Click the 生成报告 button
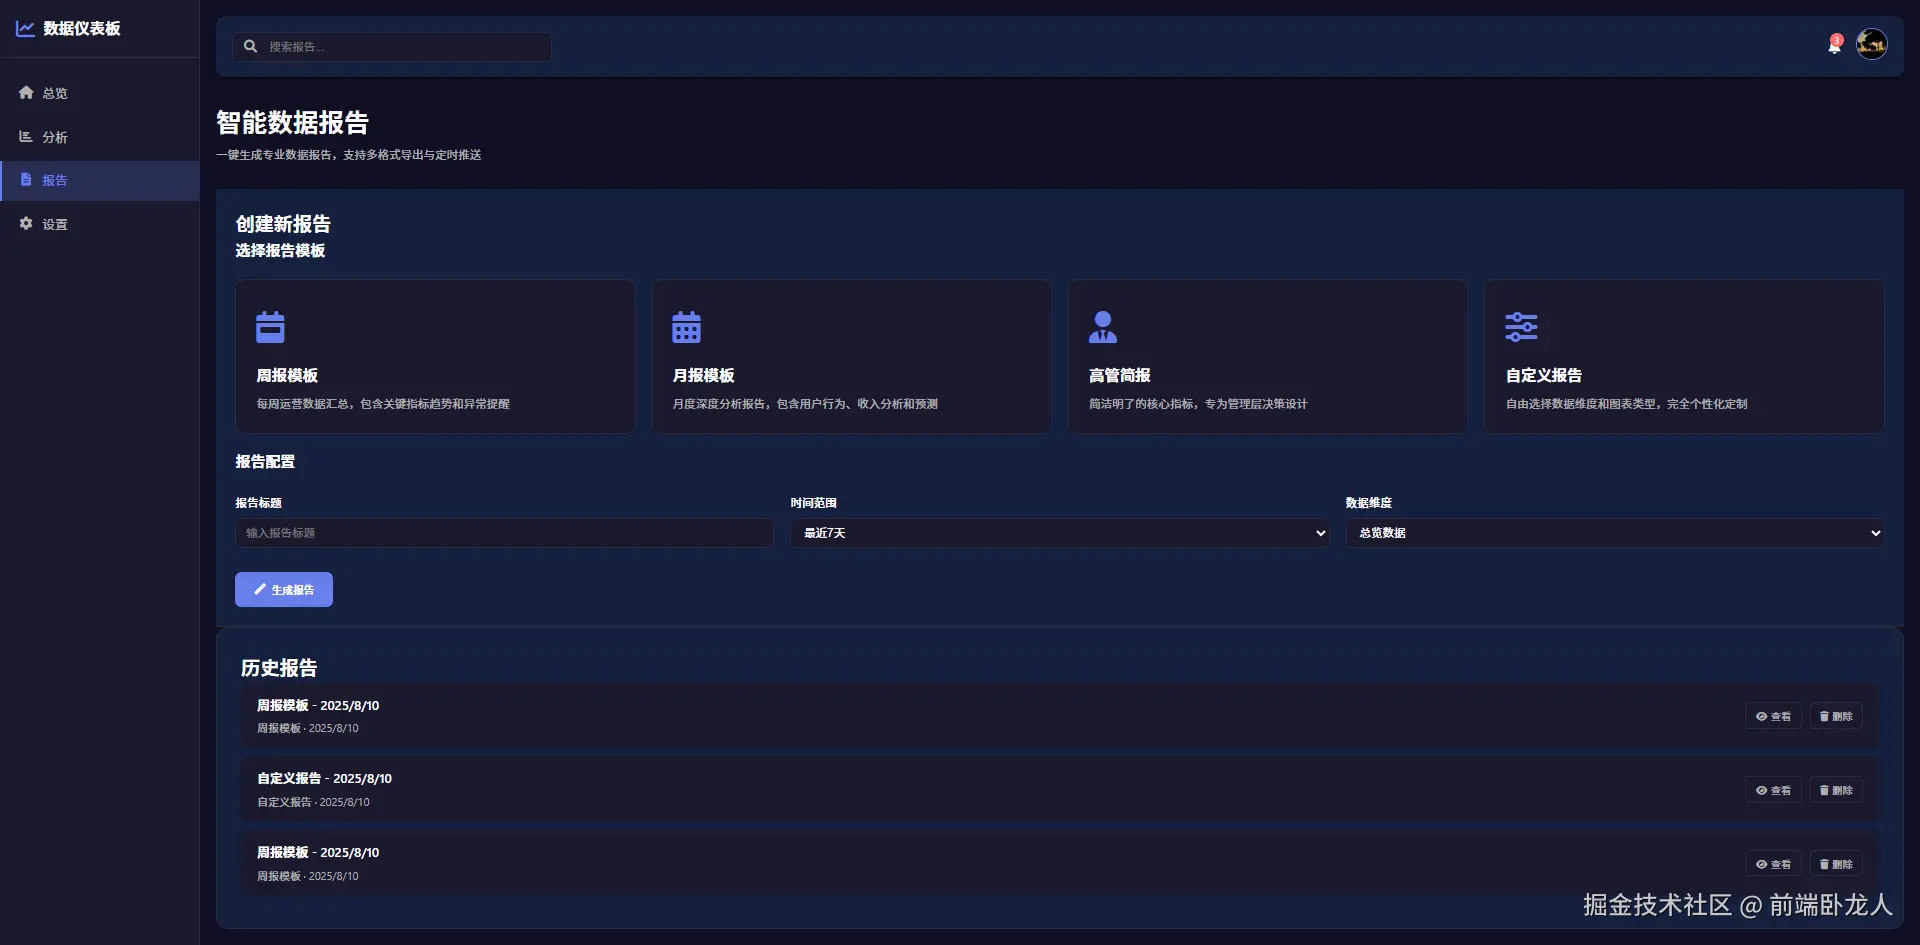The height and width of the screenshot is (945, 1920). [284, 590]
